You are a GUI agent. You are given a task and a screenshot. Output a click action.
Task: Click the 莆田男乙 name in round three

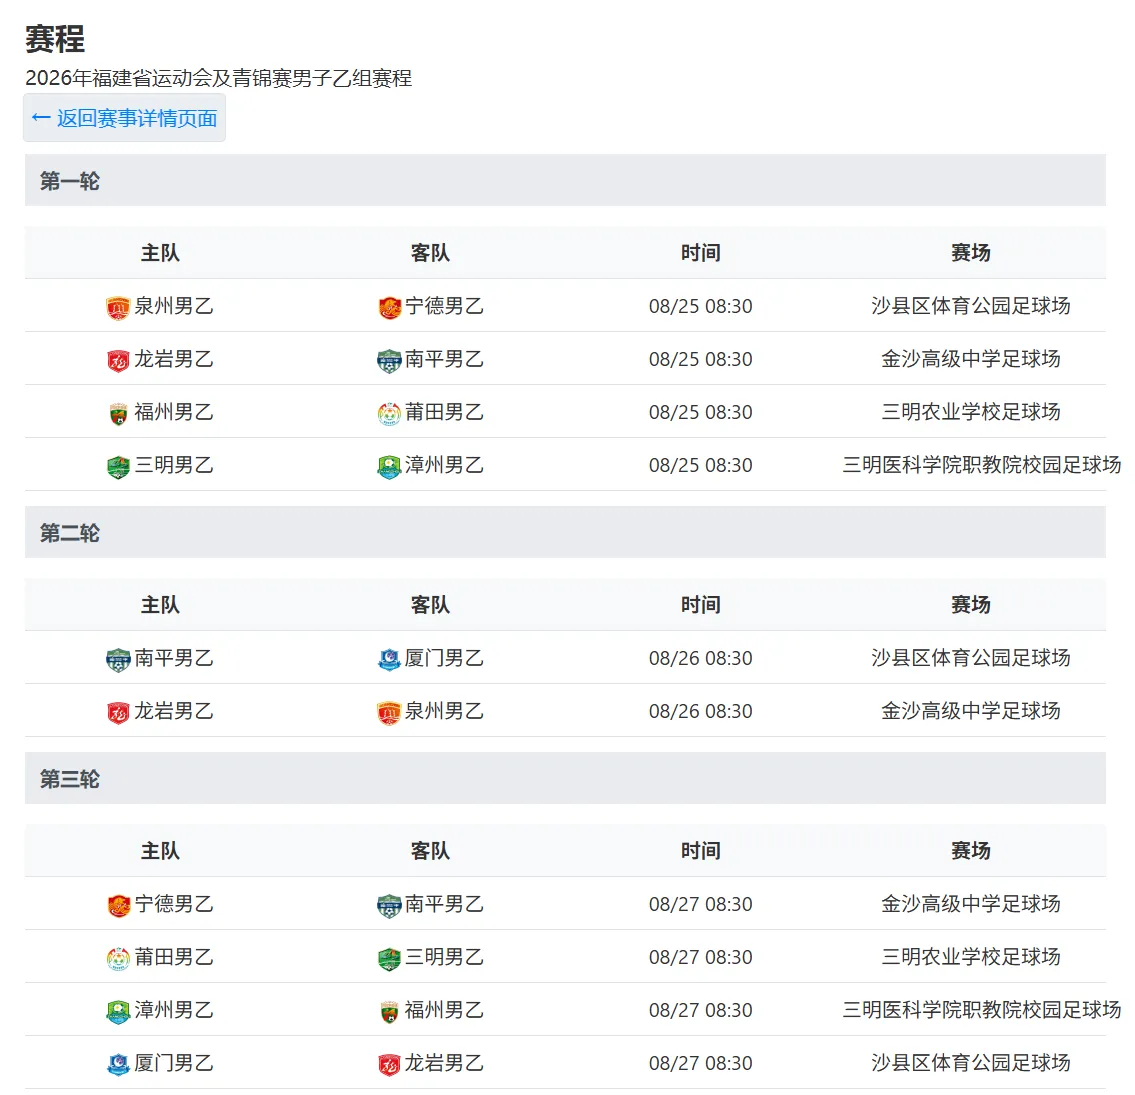174,957
